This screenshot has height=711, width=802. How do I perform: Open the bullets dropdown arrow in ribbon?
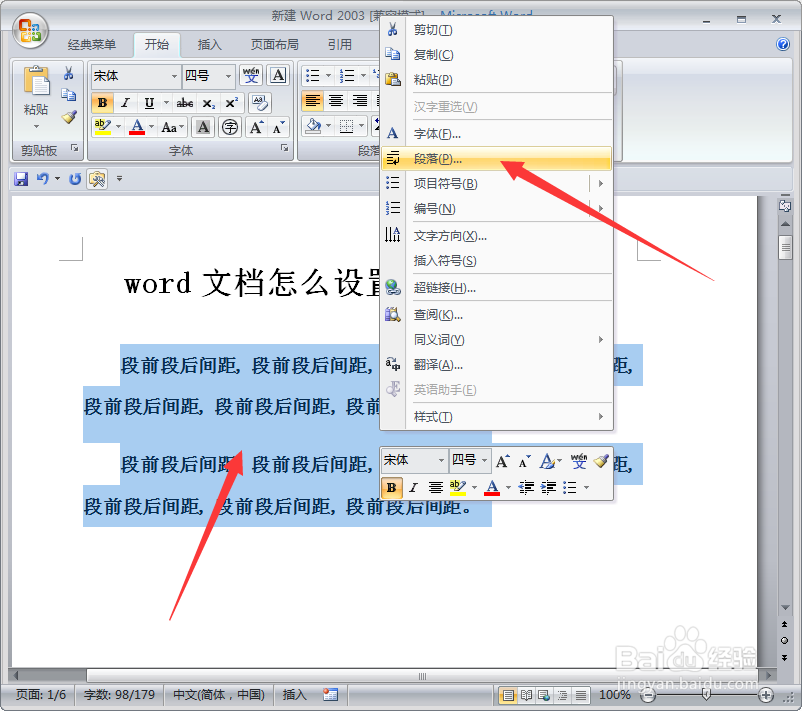[328, 76]
